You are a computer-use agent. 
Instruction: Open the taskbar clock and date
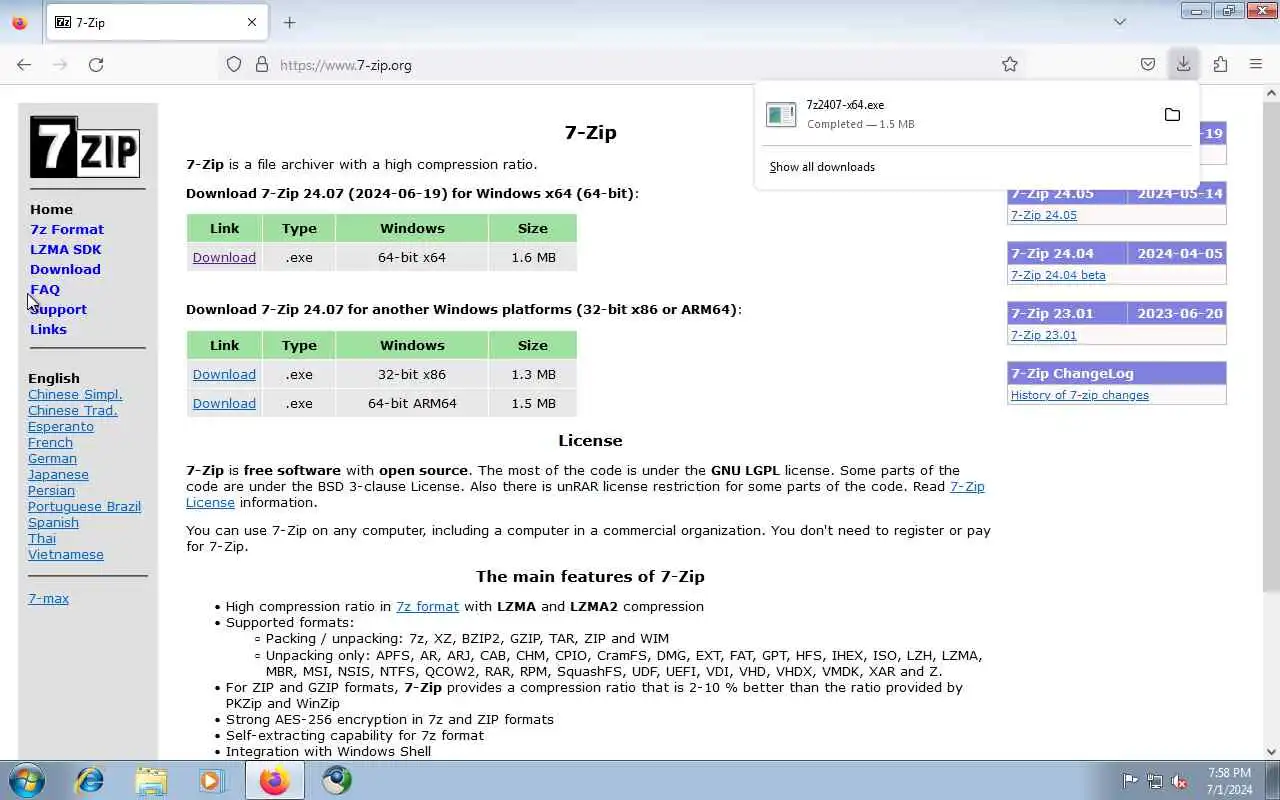(1229, 781)
